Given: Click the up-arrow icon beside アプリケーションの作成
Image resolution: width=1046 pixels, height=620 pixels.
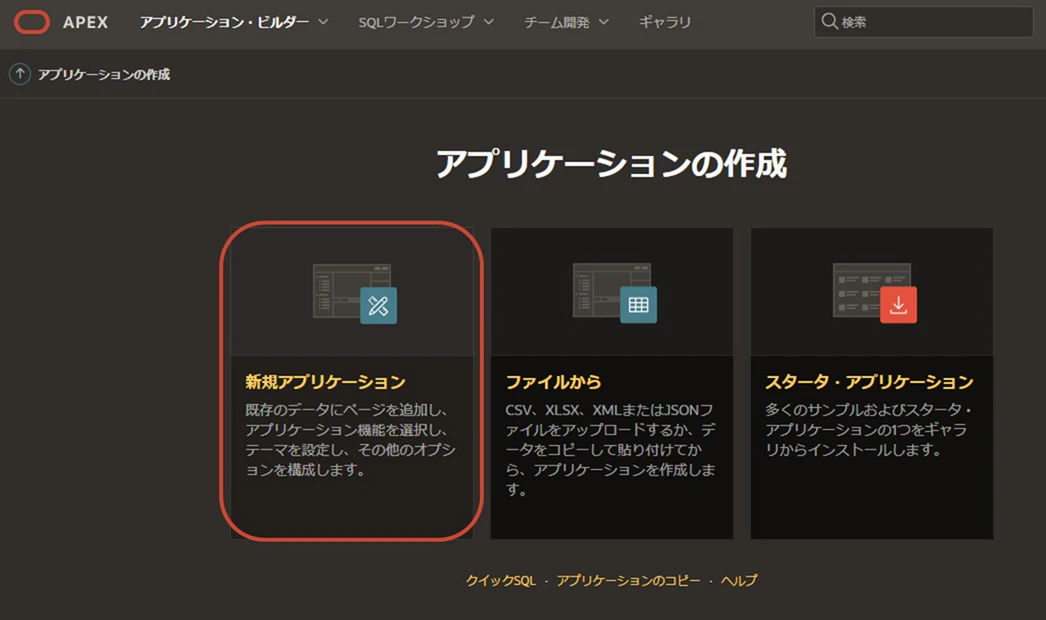Looking at the screenshot, I should (x=20, y=74).
